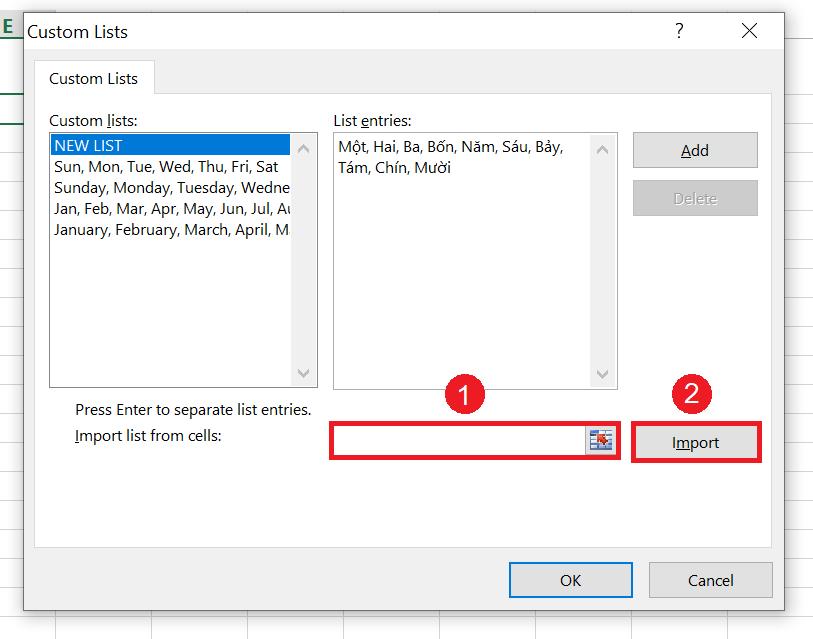The image size is (813, 639).
Task: Click the disabled Delete button
Action: (694, 198)
